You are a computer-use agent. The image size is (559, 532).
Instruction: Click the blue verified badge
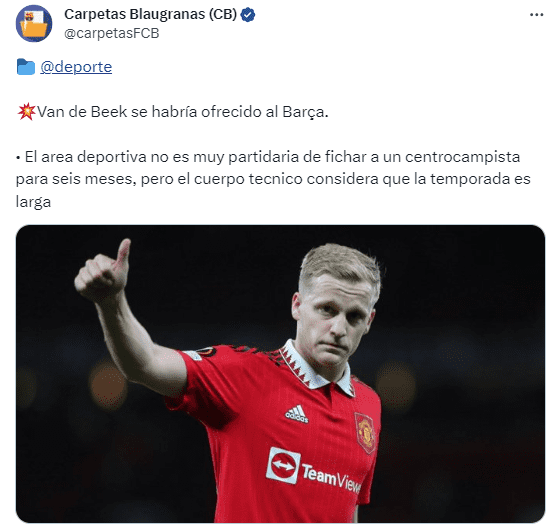(248, 15)
